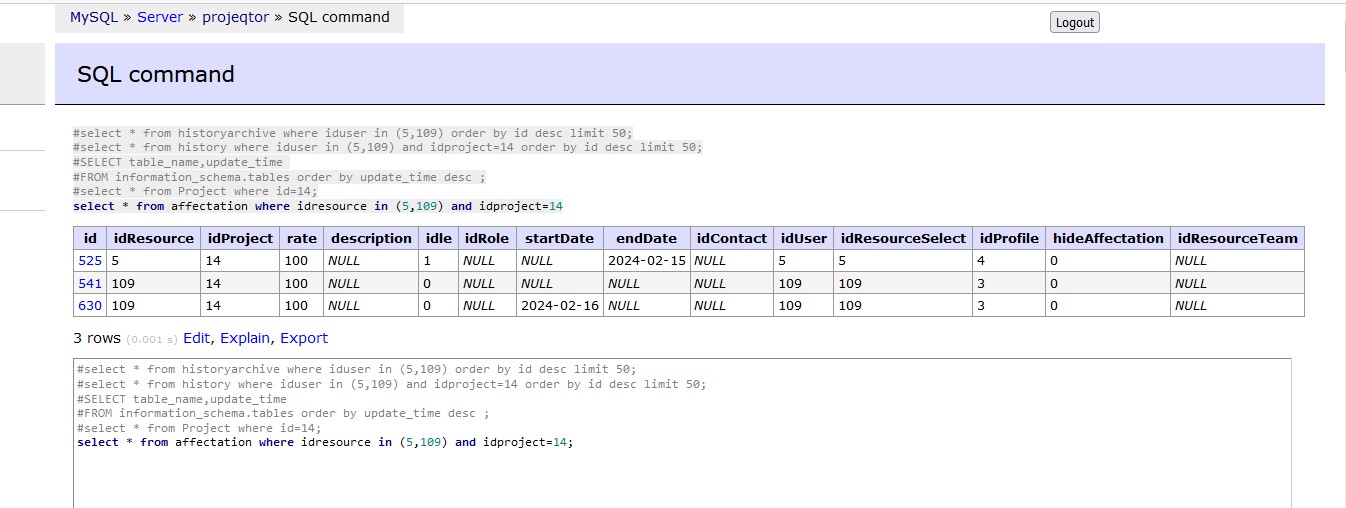Open row id 541 for editing

90,283
